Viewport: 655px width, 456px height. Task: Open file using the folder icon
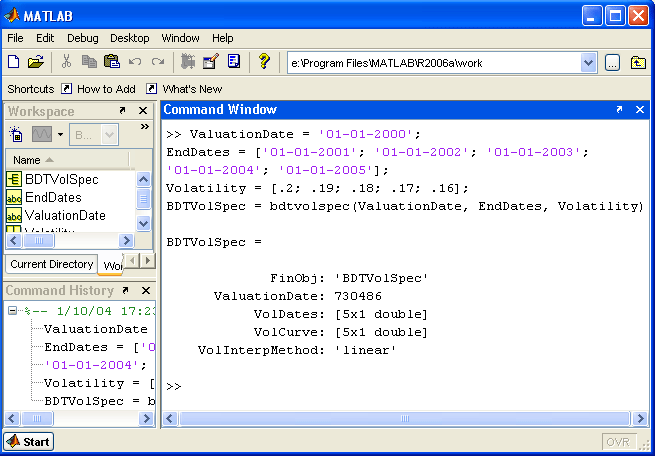click(36, 62)
